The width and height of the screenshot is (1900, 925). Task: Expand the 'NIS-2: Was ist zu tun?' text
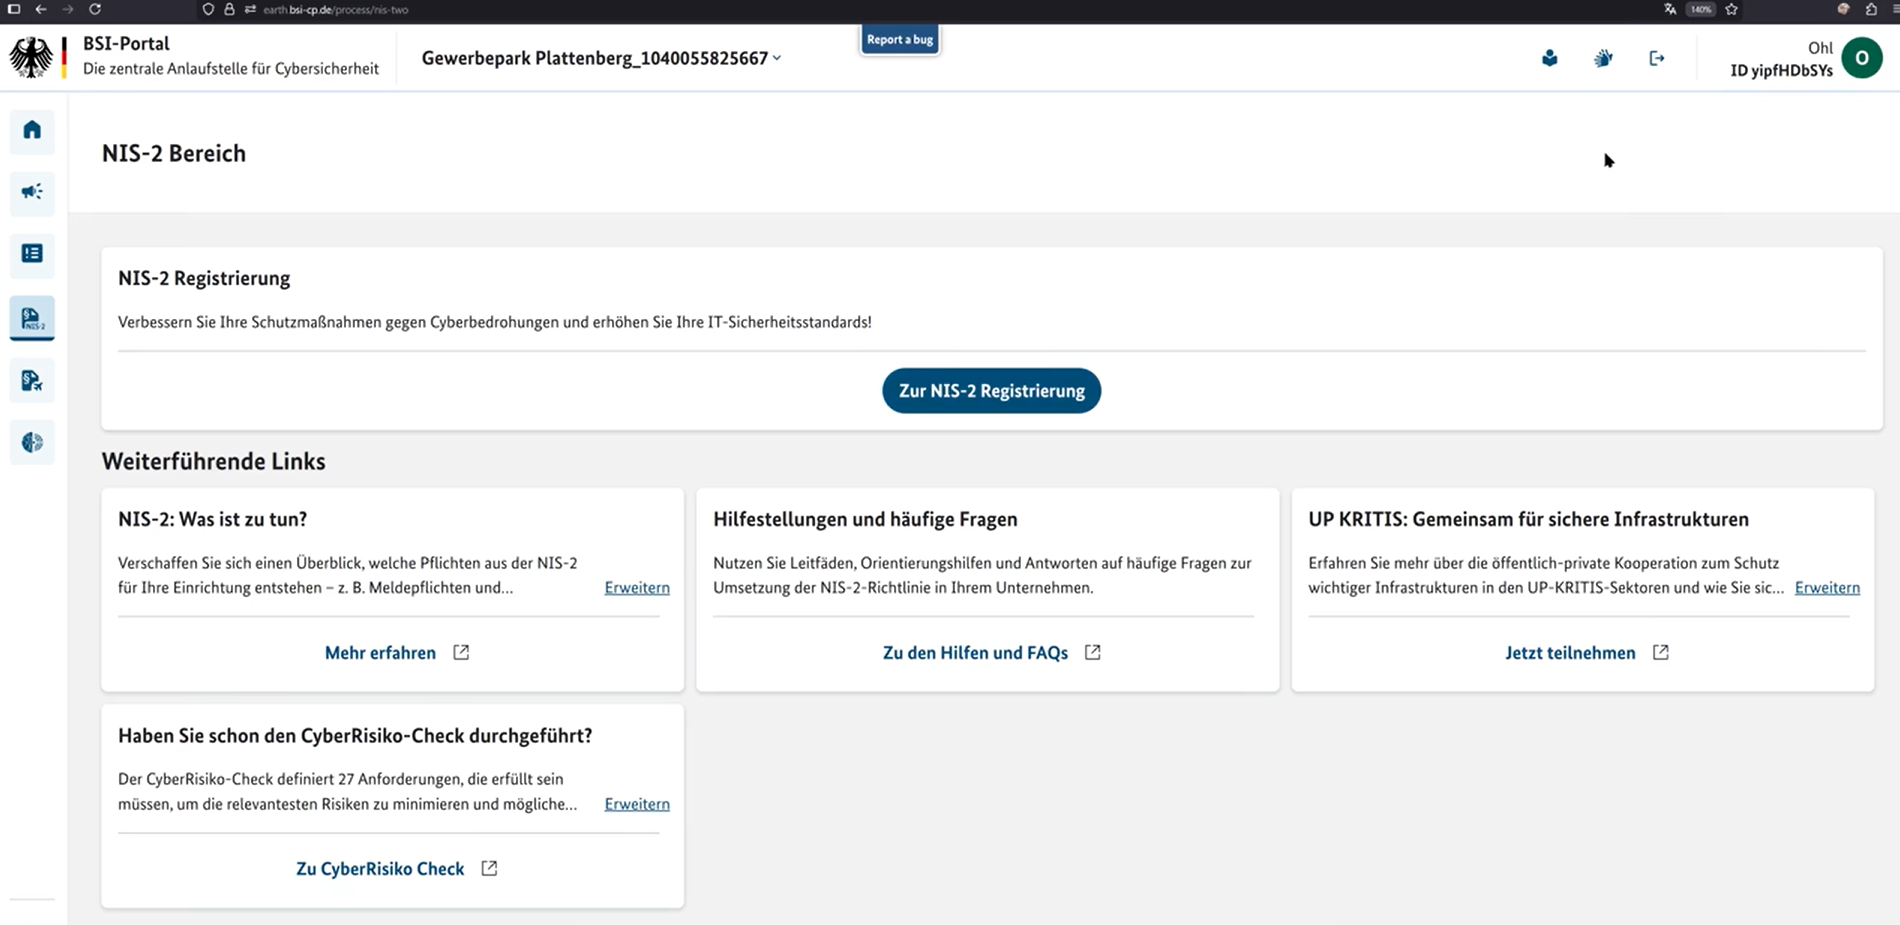click(x=637, y=588)
